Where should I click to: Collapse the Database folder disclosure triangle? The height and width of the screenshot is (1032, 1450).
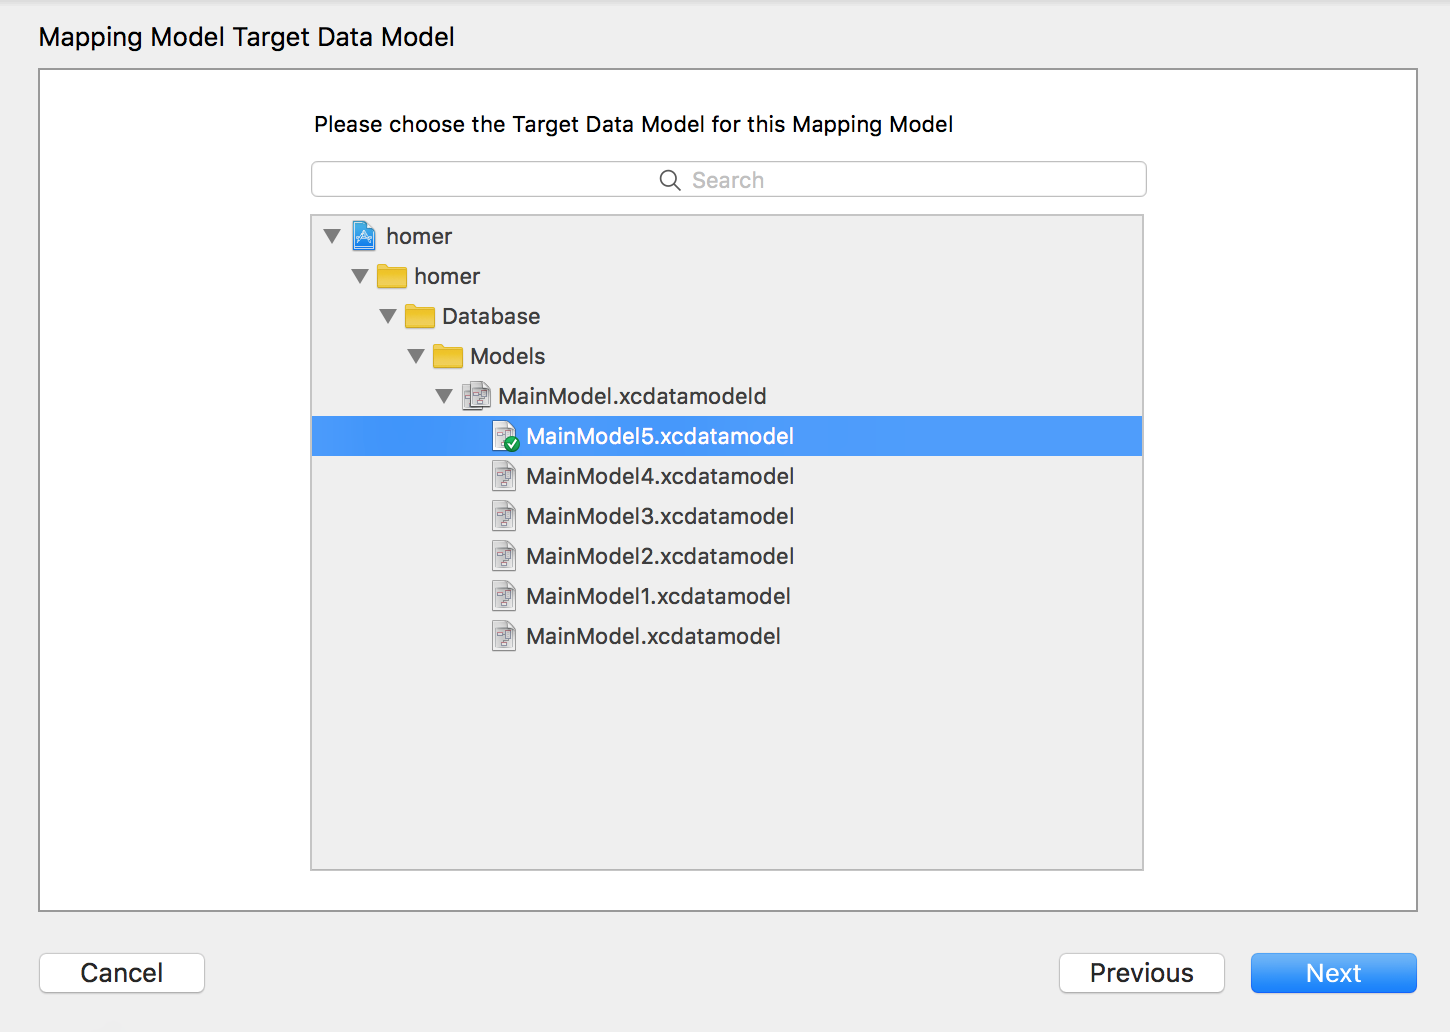(x=389, y=317)
